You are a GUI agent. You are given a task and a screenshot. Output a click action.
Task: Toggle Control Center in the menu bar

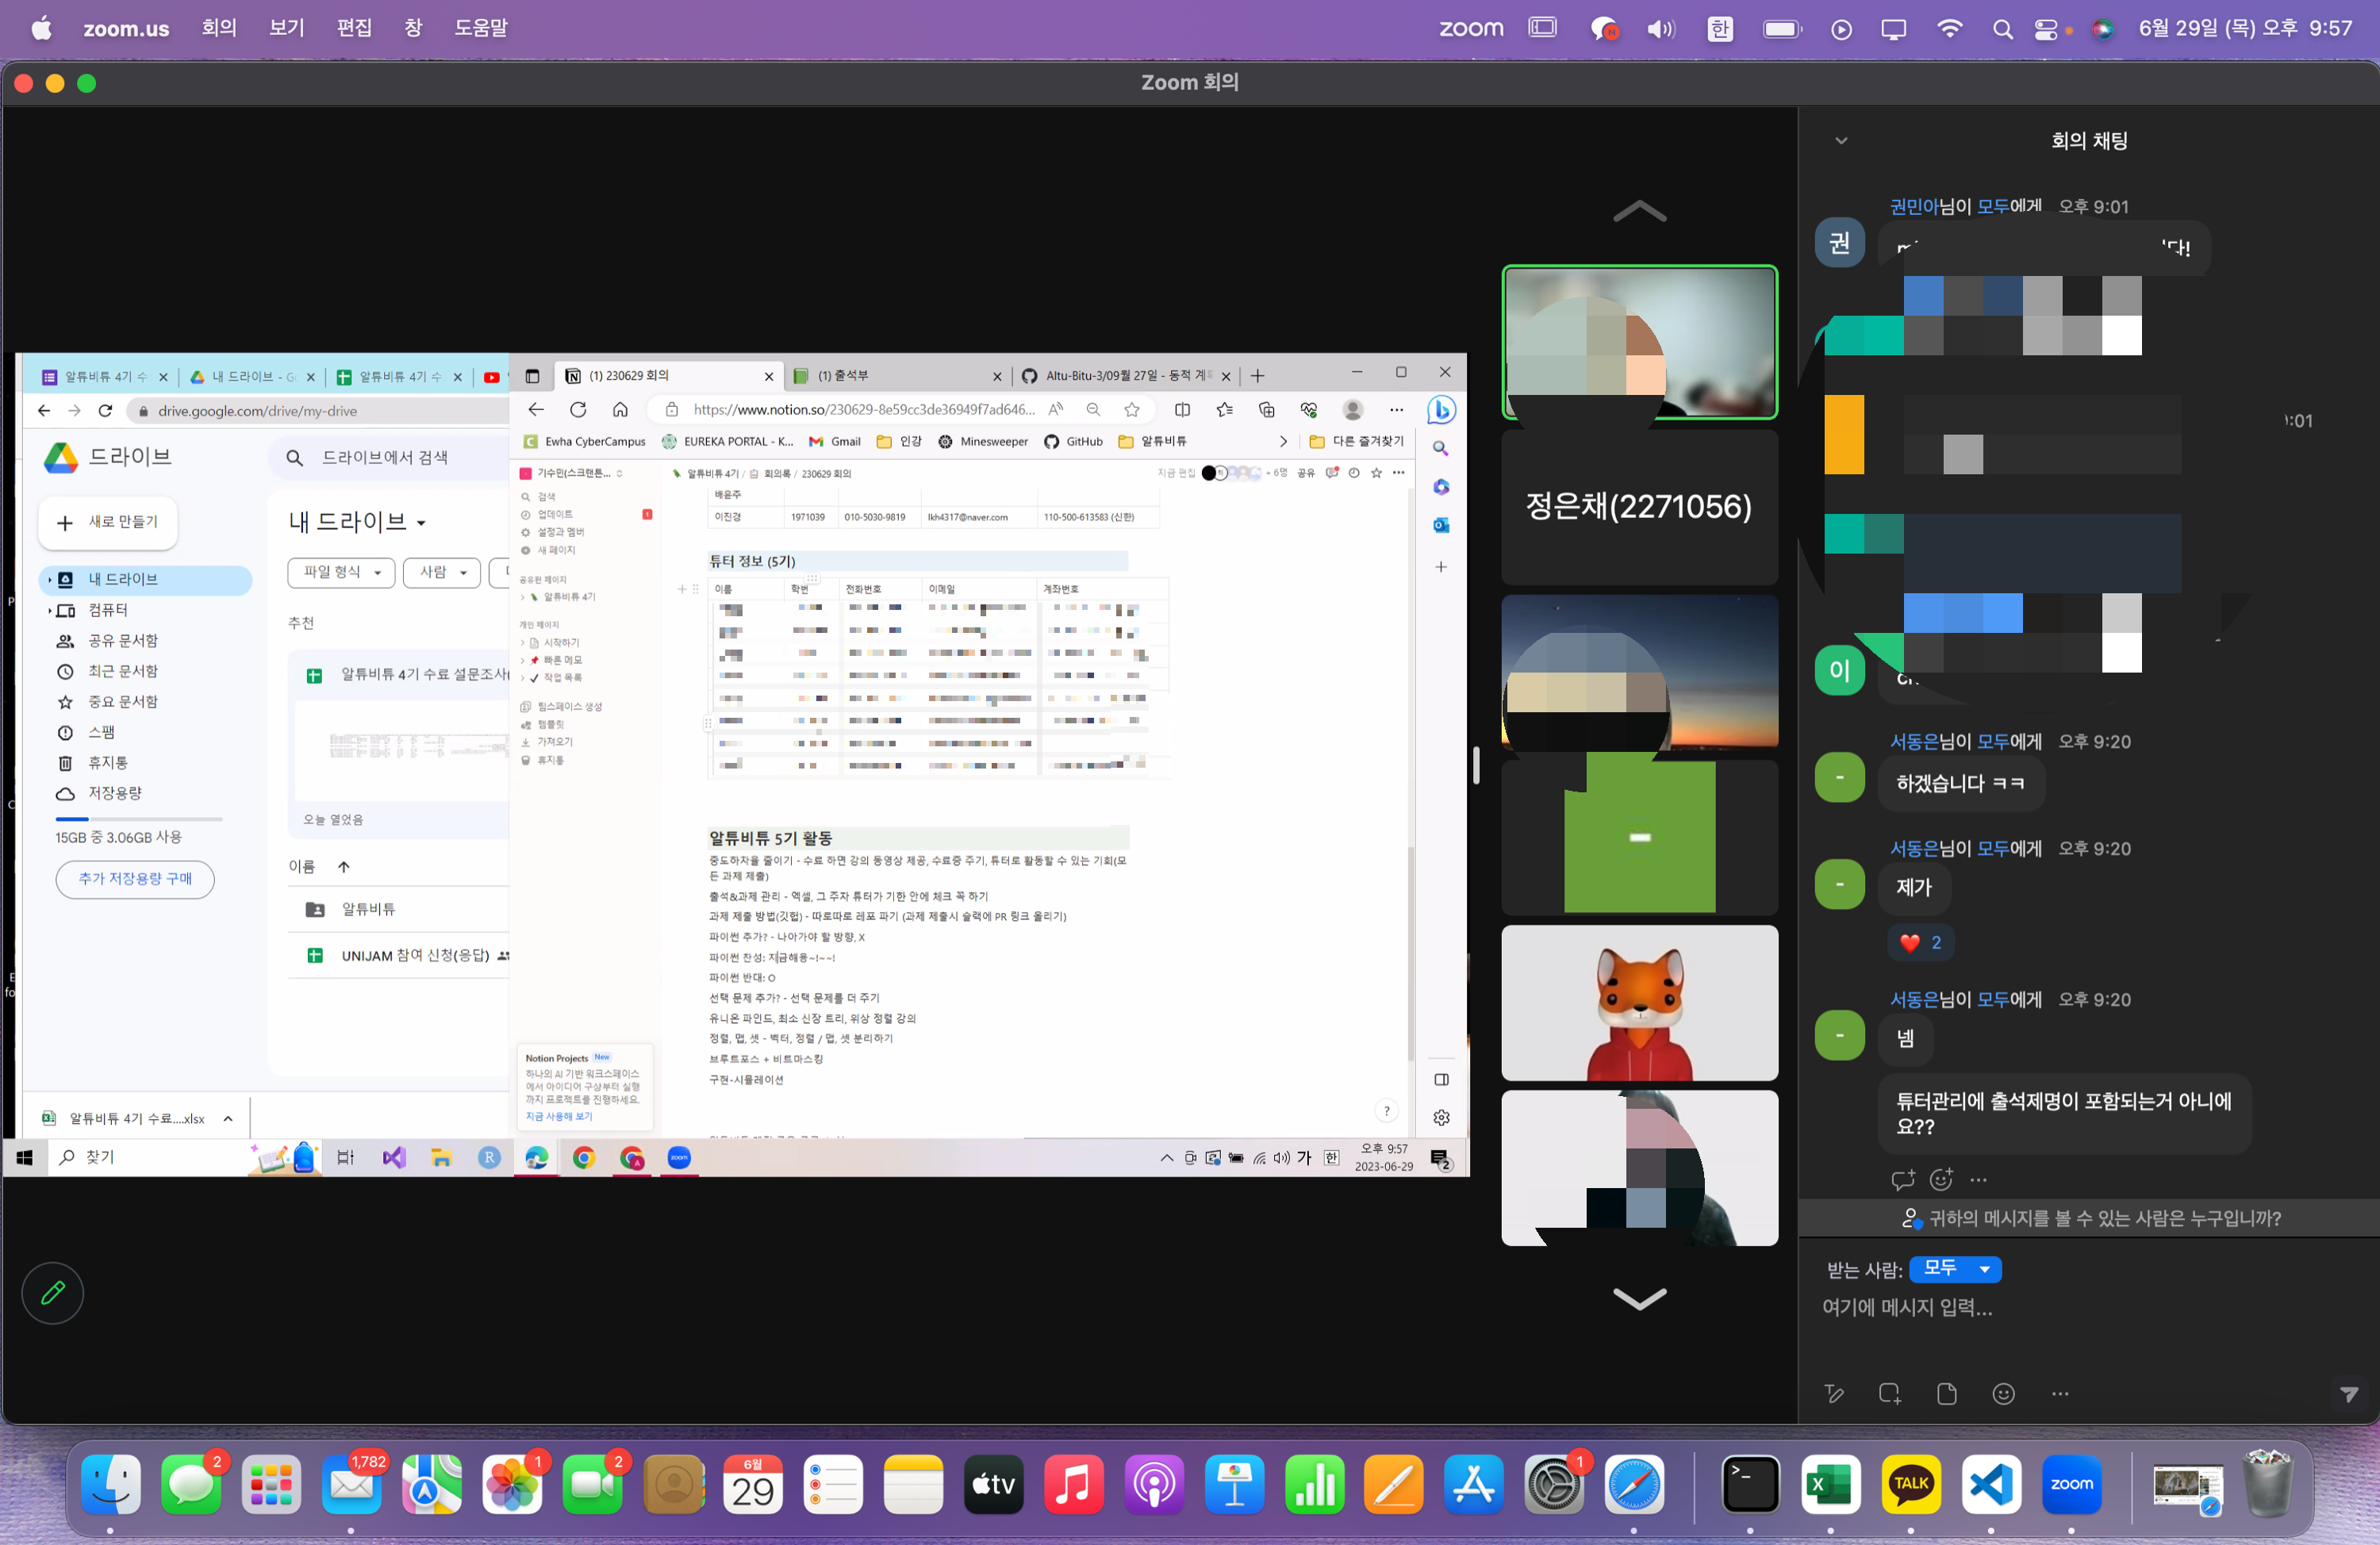coord(2045,29)
